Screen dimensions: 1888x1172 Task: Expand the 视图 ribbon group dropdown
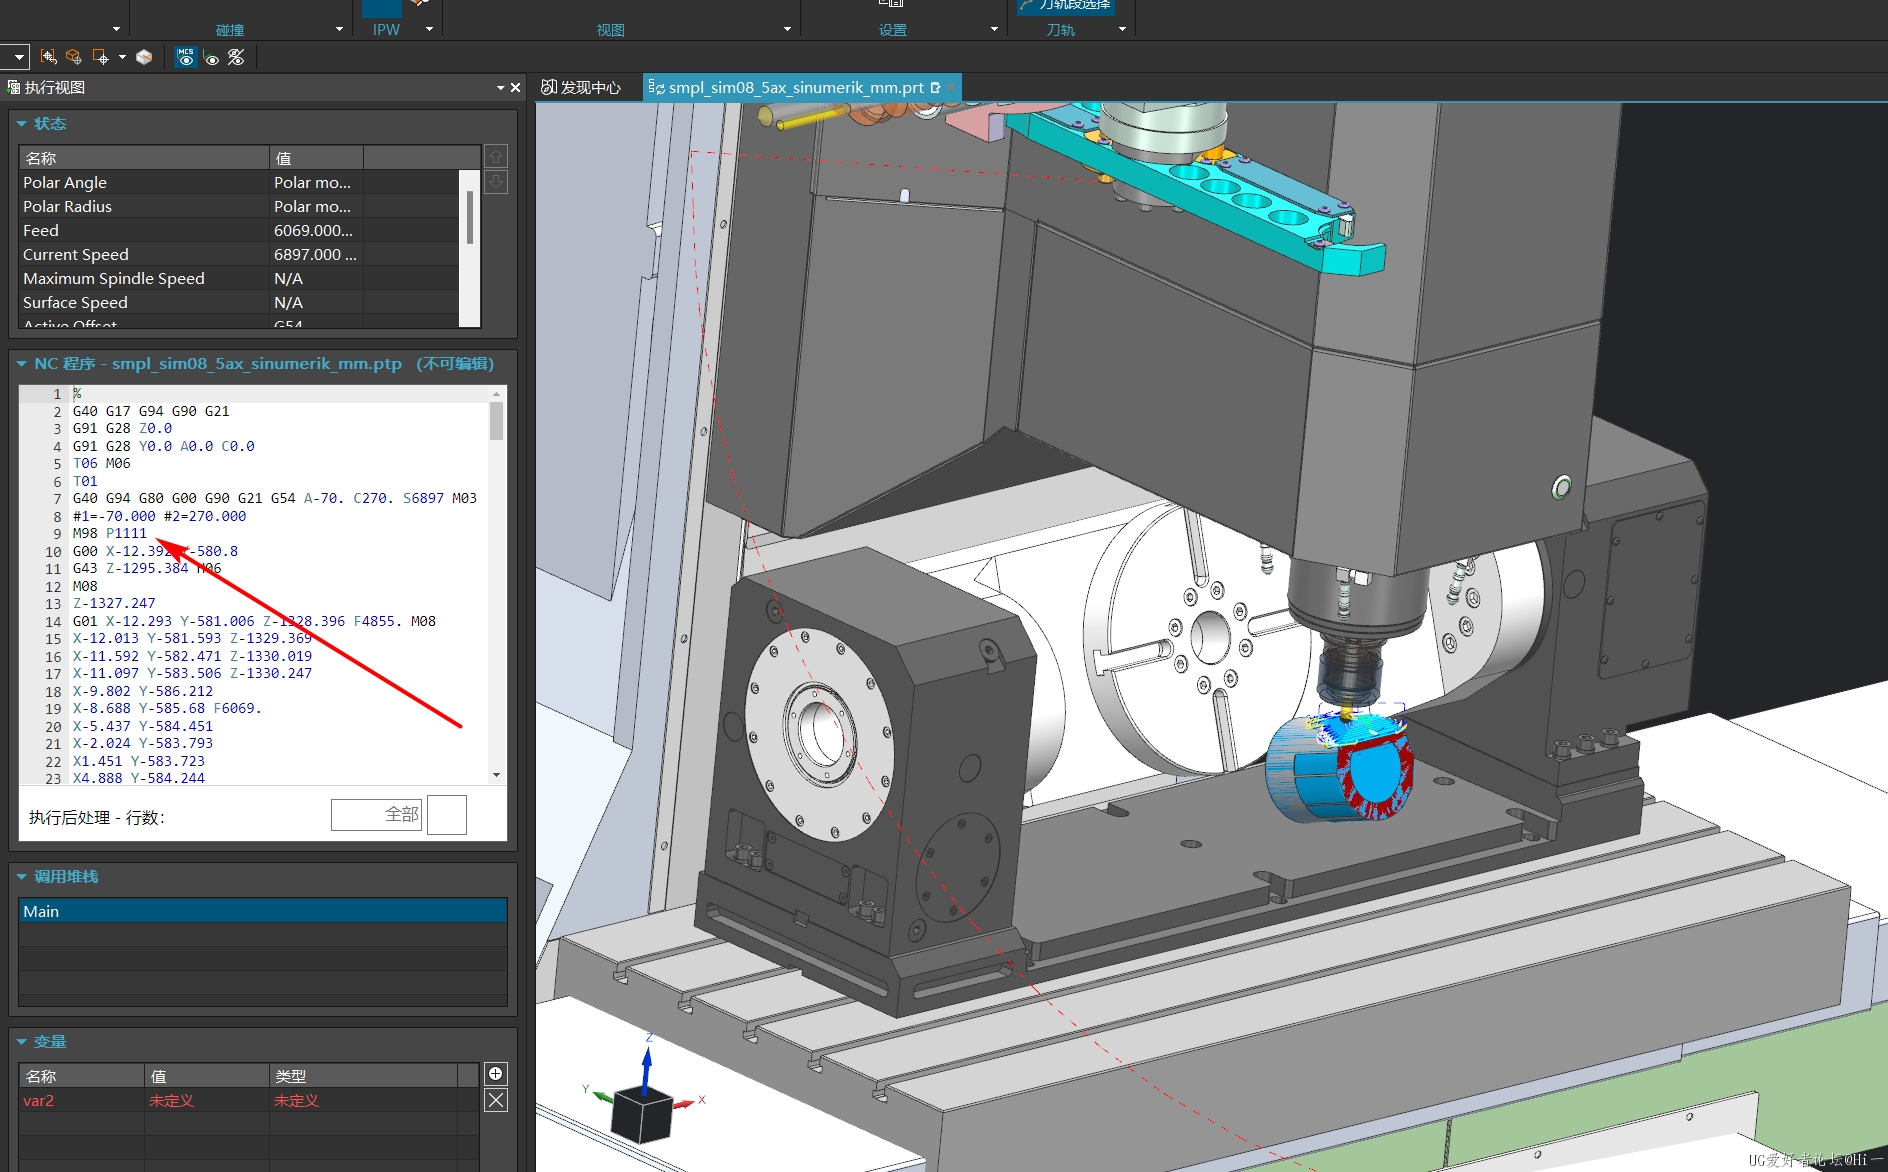click(x=787, y=29)
